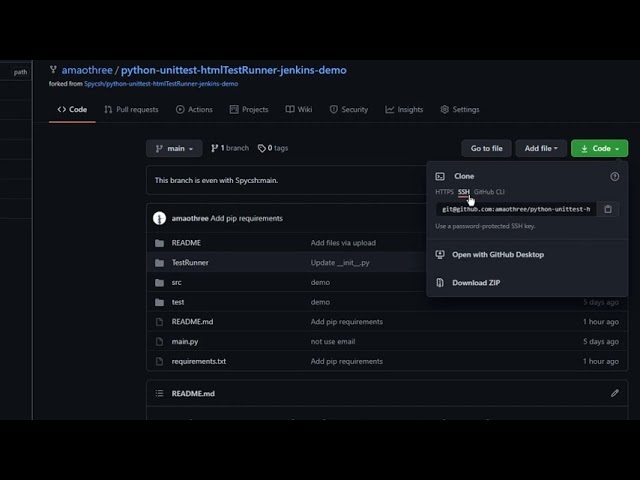The image size is (640, 480).
Task: Go to the Projects tab
Action: pos(249,109)
